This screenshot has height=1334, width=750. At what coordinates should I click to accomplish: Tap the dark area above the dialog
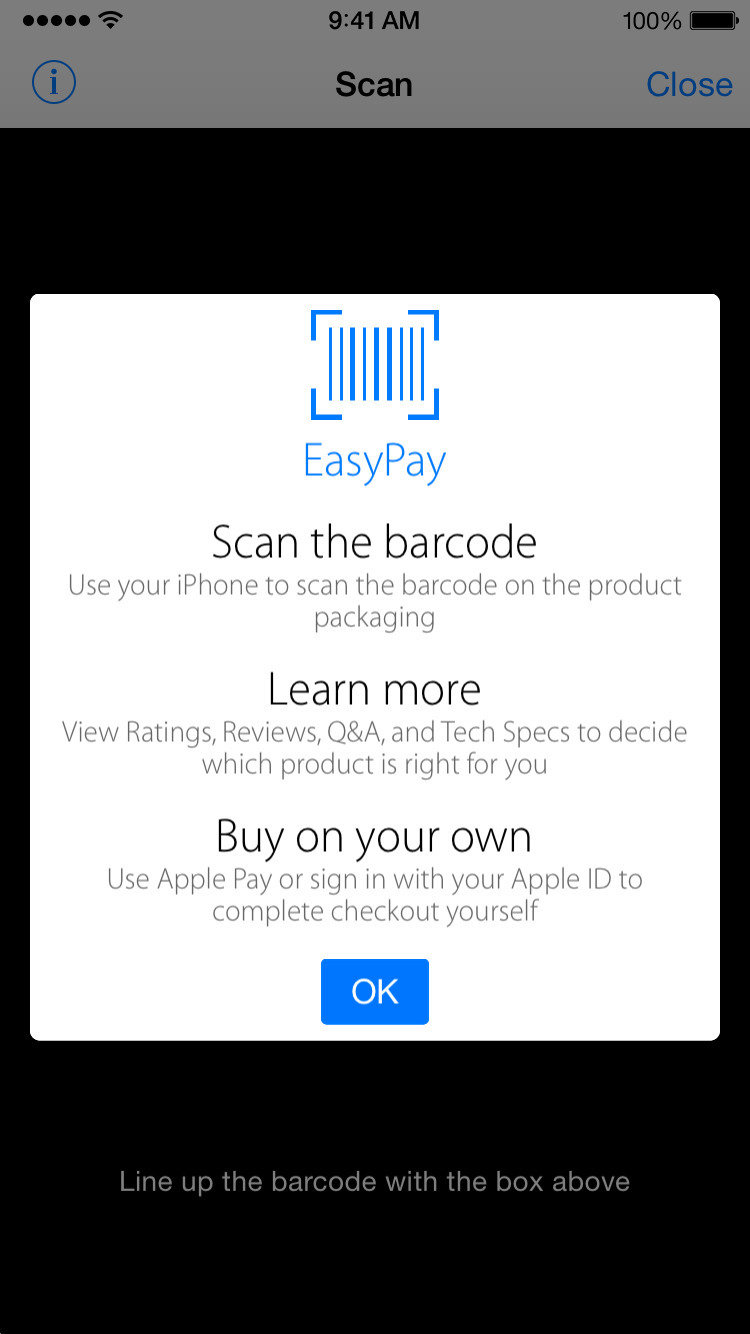coord(375,211)
